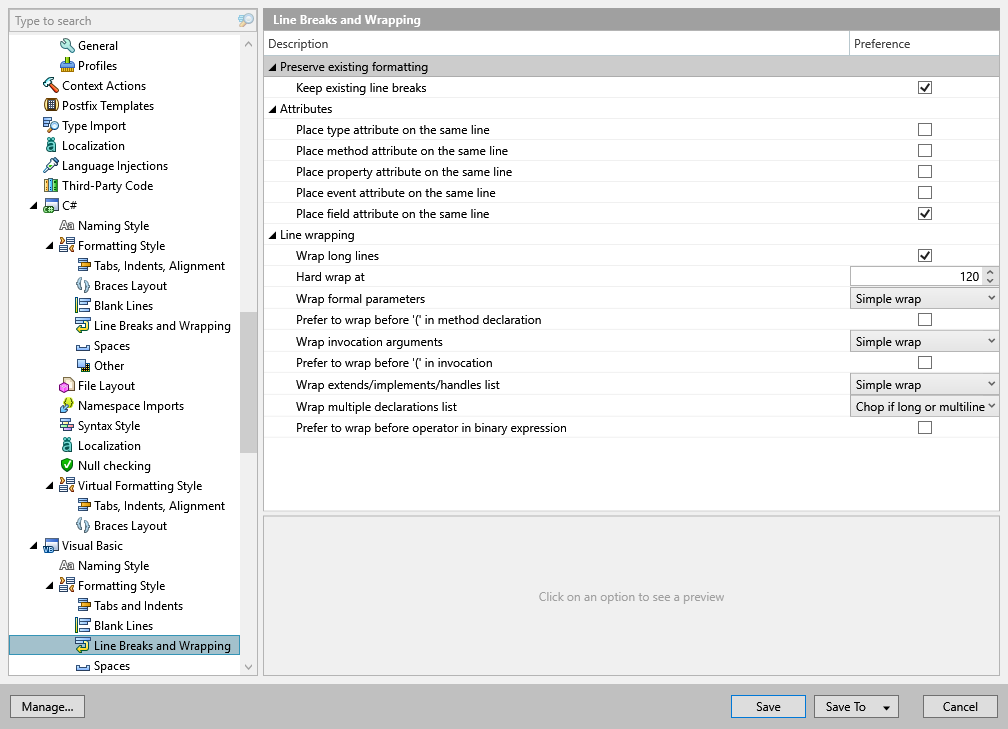Click the Save To button
This screenshot has height=729, width=1008.
click(x=845, y=706)
